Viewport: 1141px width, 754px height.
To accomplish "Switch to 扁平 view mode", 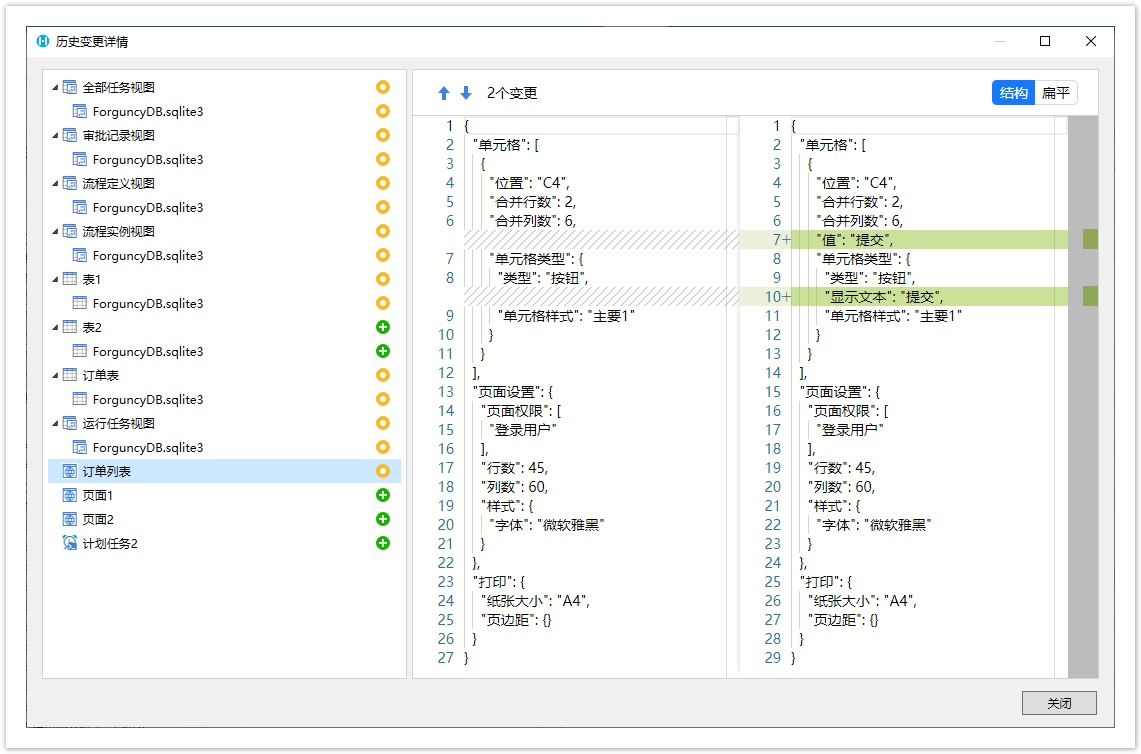I will pyautogui.click(x=1055, y=93).
